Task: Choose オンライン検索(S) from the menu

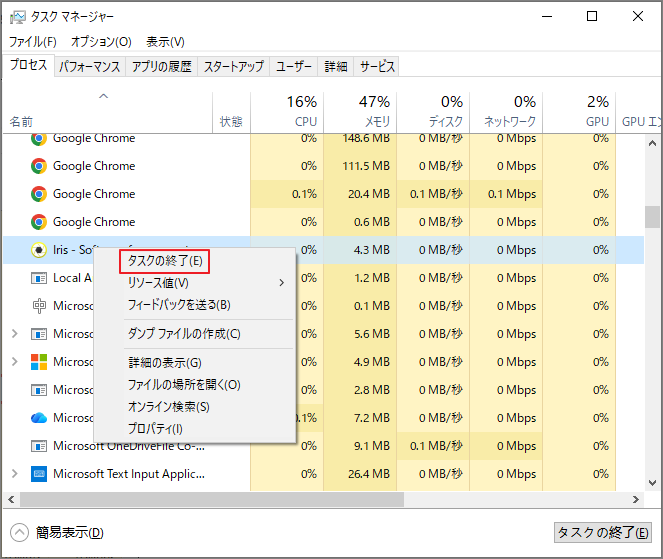Action: click(169, 407)
